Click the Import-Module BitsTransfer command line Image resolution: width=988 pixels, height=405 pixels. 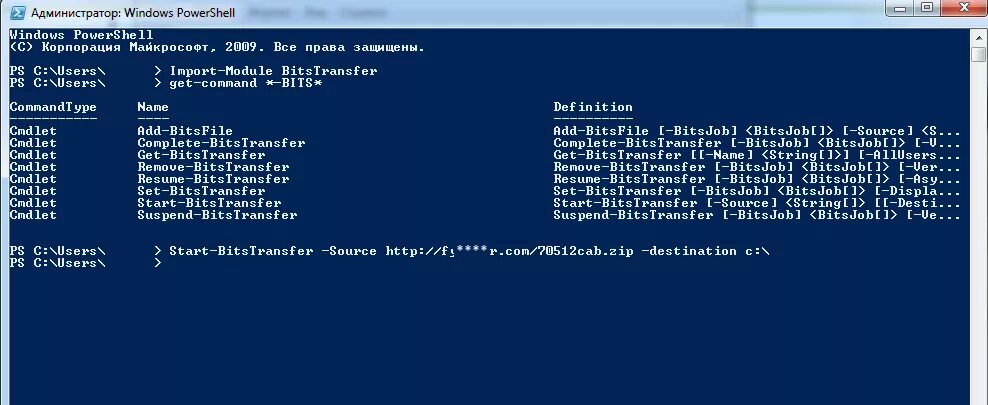coord(273,71)
